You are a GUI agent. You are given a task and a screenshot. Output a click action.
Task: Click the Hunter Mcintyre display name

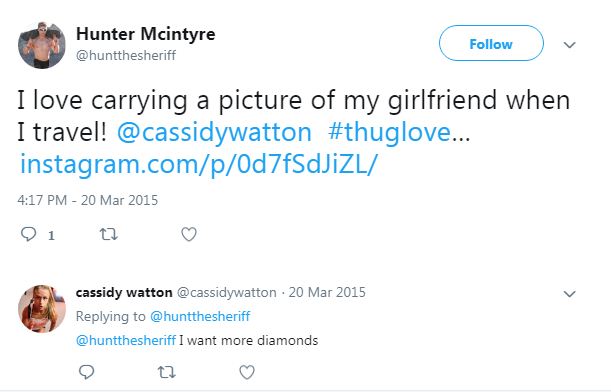tap(145, 34)
